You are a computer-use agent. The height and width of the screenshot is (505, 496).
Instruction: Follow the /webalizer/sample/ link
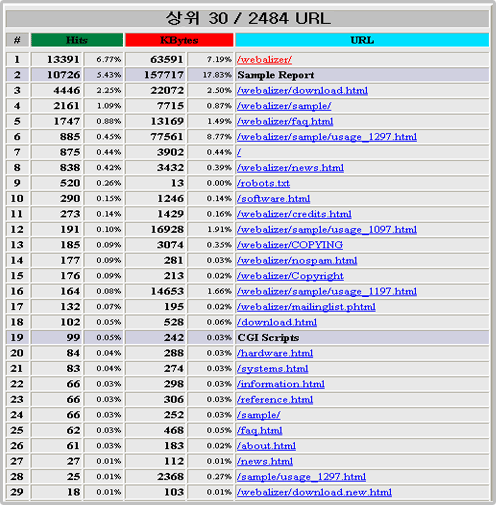tap(284, 106)
